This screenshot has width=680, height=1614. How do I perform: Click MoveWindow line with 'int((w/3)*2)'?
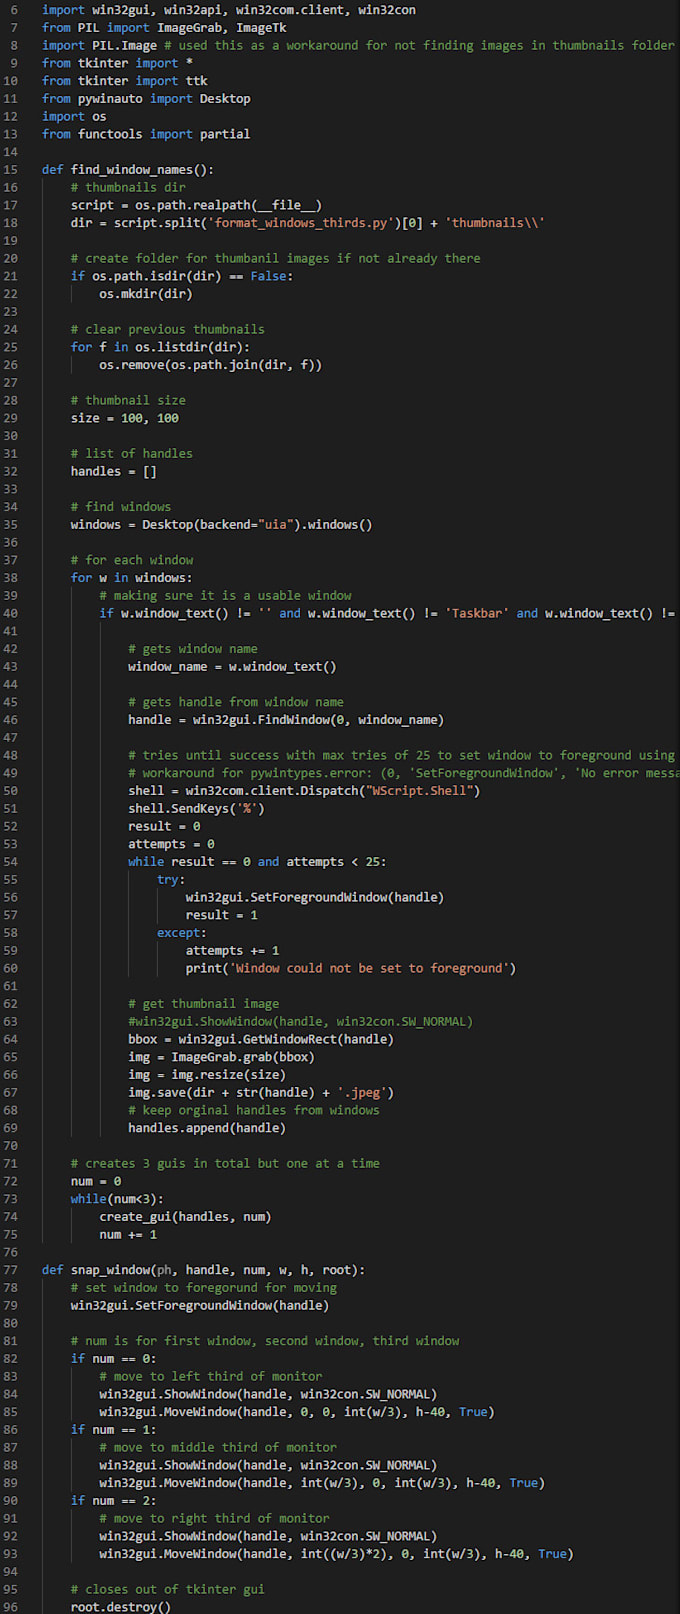(x=337, y=1554)
